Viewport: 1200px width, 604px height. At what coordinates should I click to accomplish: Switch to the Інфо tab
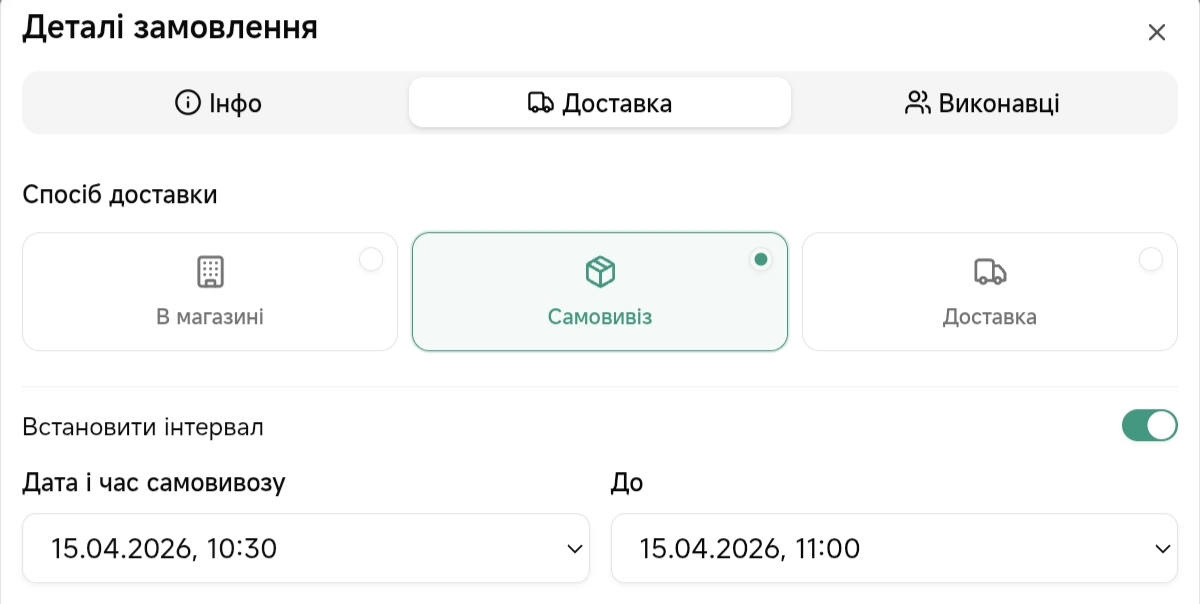(x=218, y=103)
